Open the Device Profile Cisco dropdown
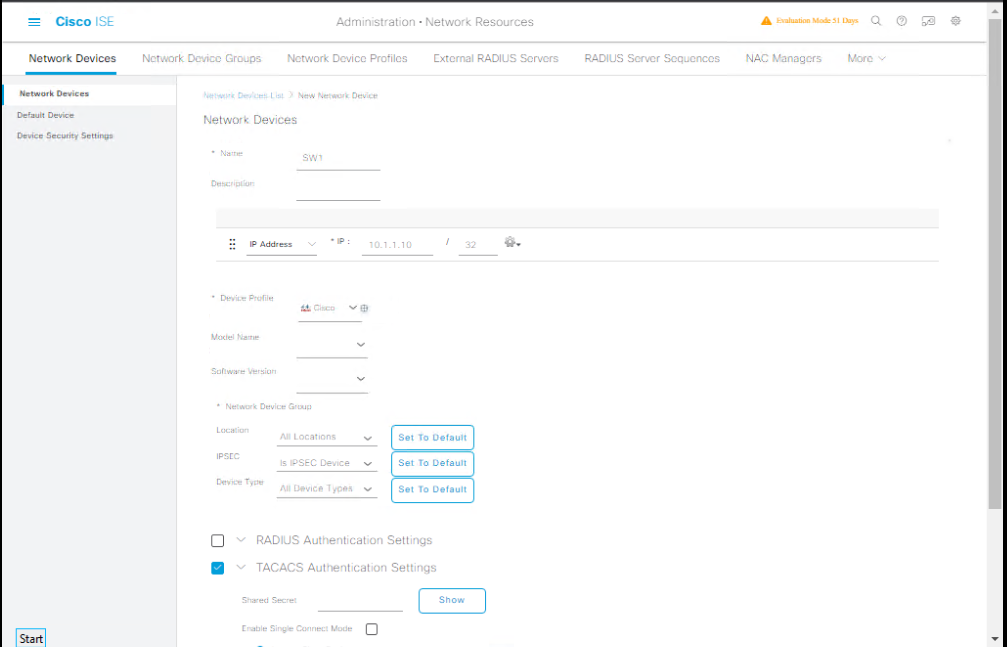This screenshot has height=647, width=1007. pyautogui.click(x=328, y=308)
